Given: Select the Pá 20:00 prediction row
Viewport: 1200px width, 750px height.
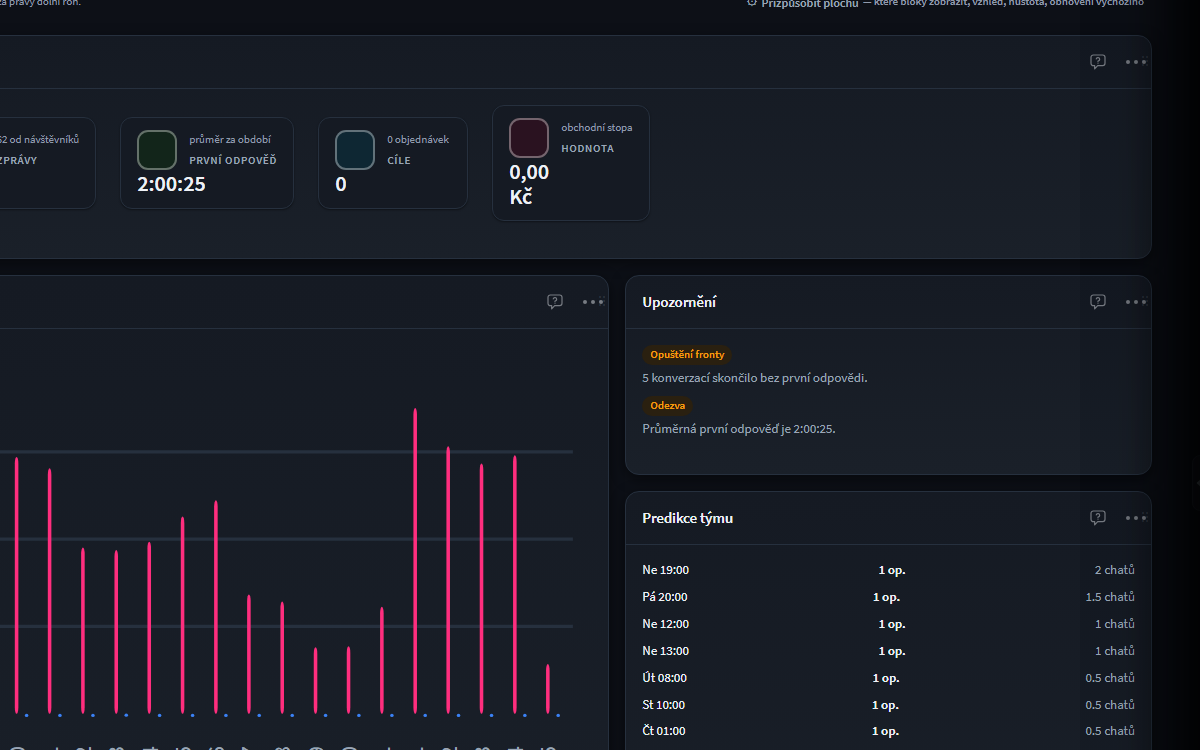Looking at the screenshot, I should pos(888,597).
